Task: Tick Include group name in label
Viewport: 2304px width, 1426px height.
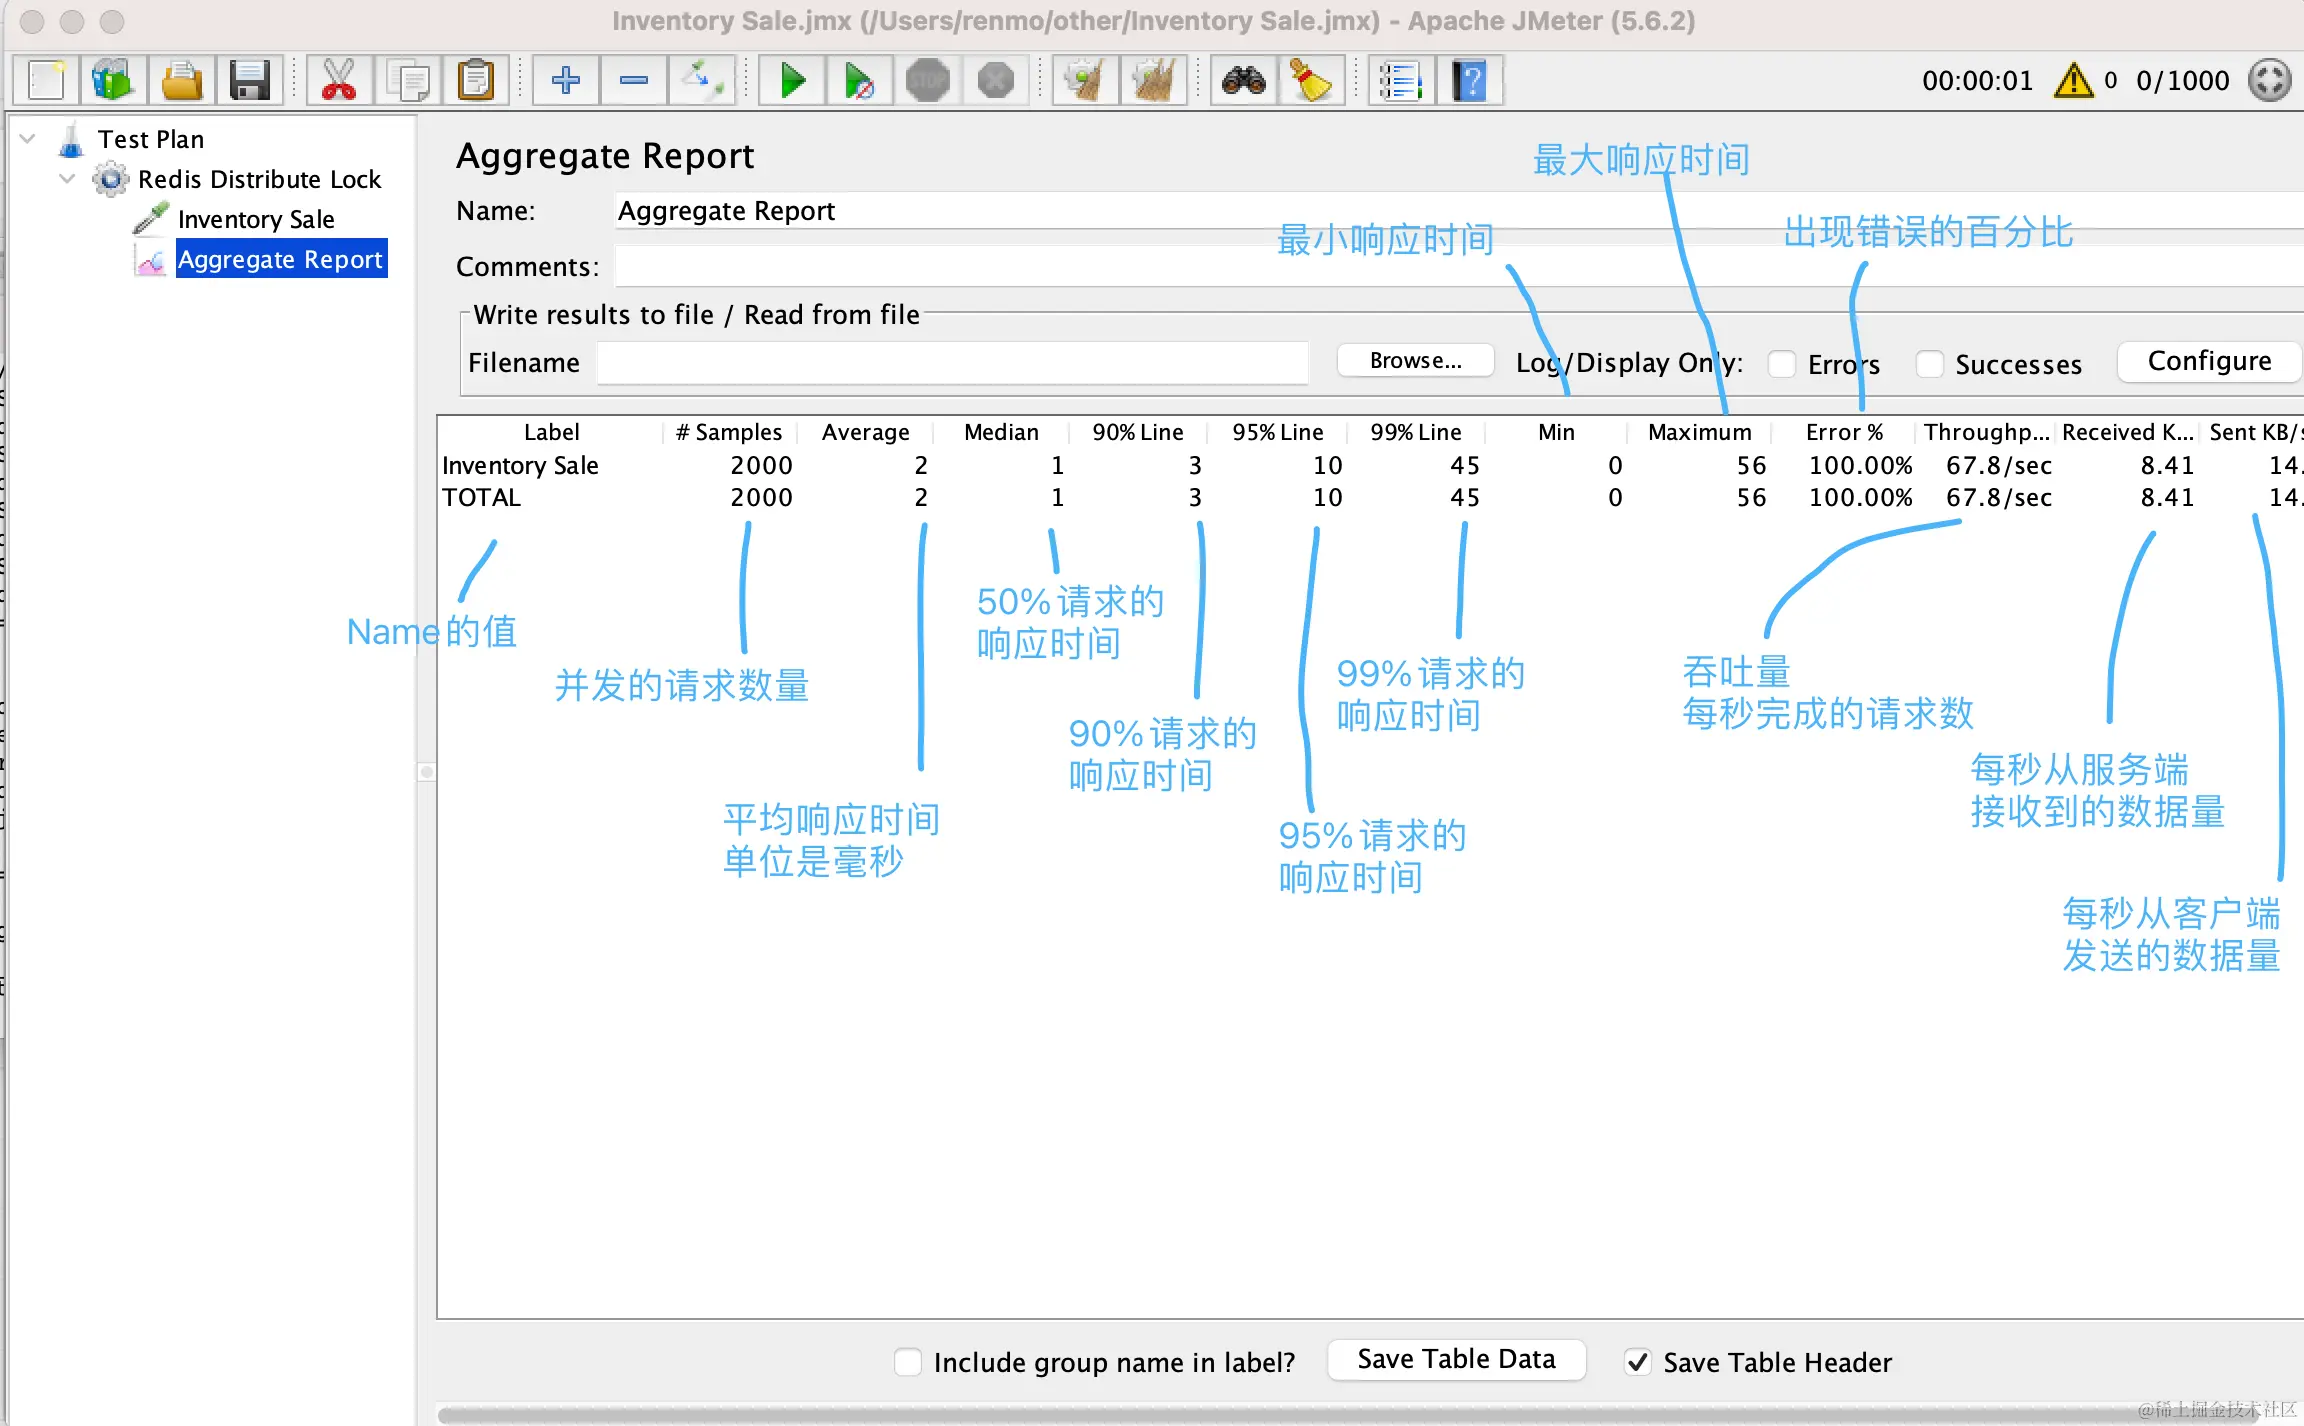Action: 907,1362
